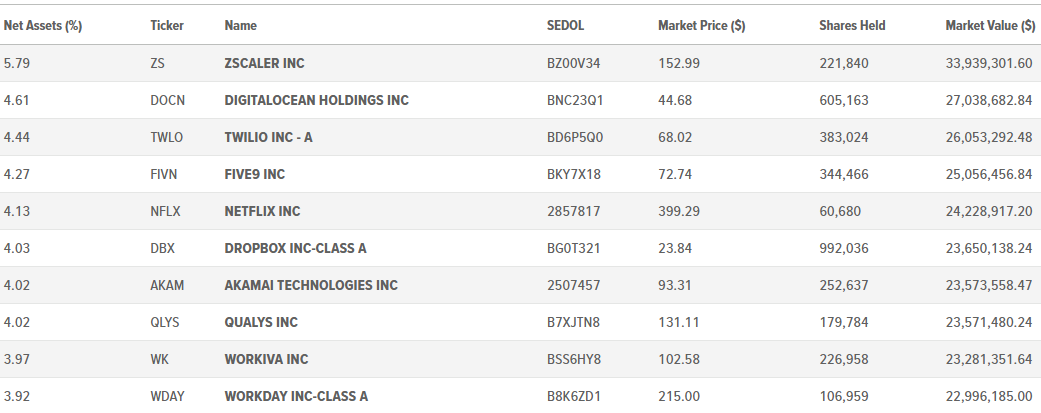Open the NETFLIX INC row name
This screenshot has height=413, width=1041.
(x=262, y=212)
